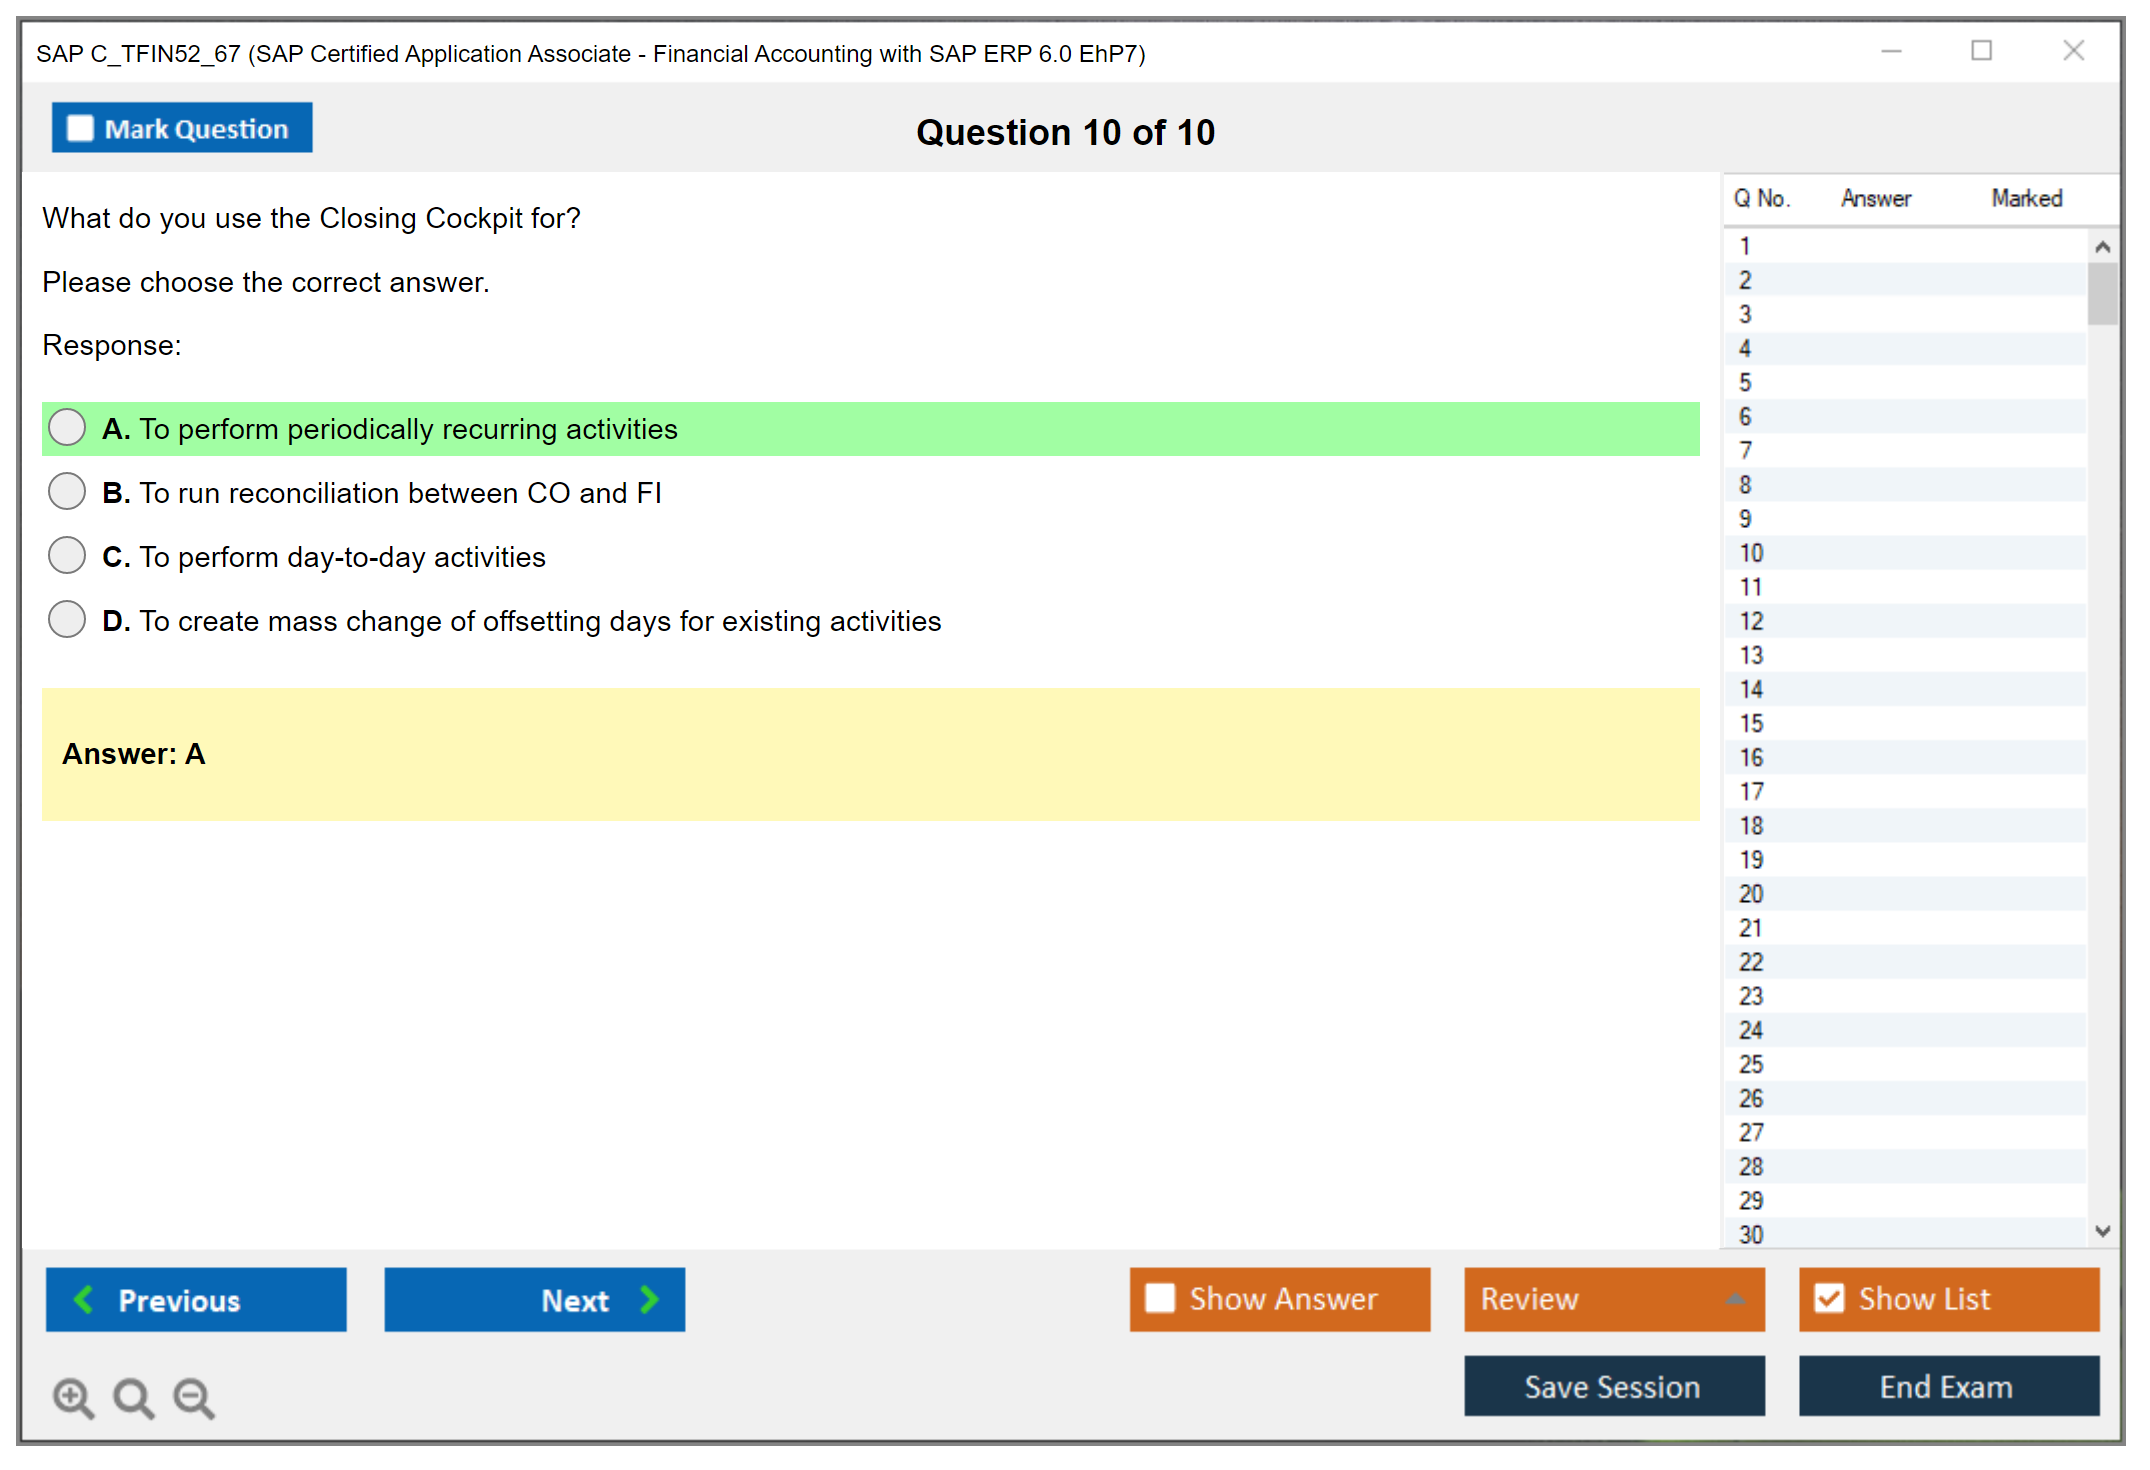Click the green arrow on Previous button
This screenshot has height=1470, width=2150.
tap(85, 1299)
